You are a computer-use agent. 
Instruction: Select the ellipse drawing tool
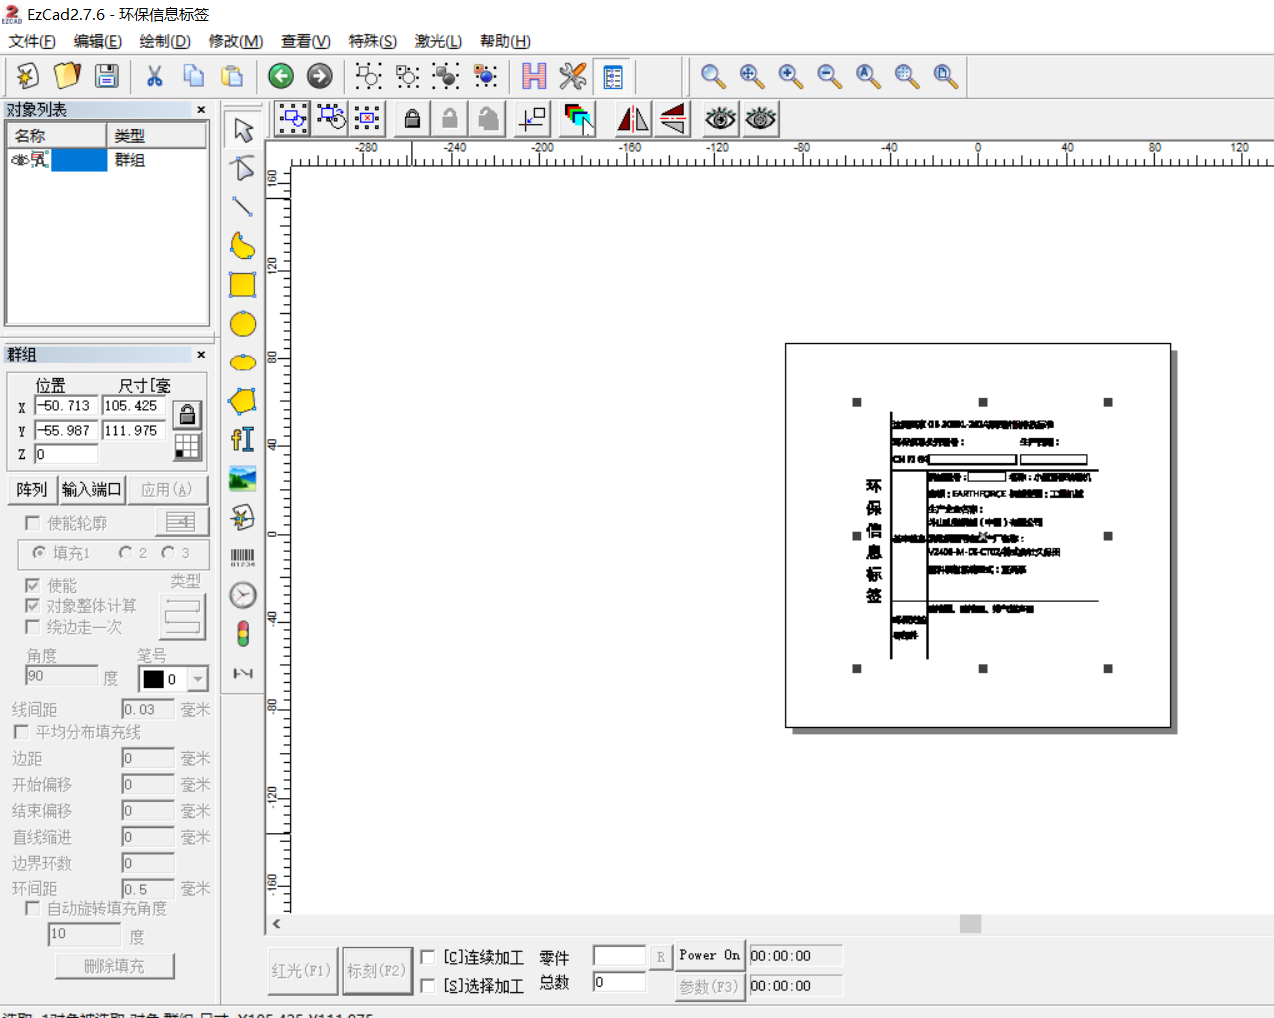point(243,363)
